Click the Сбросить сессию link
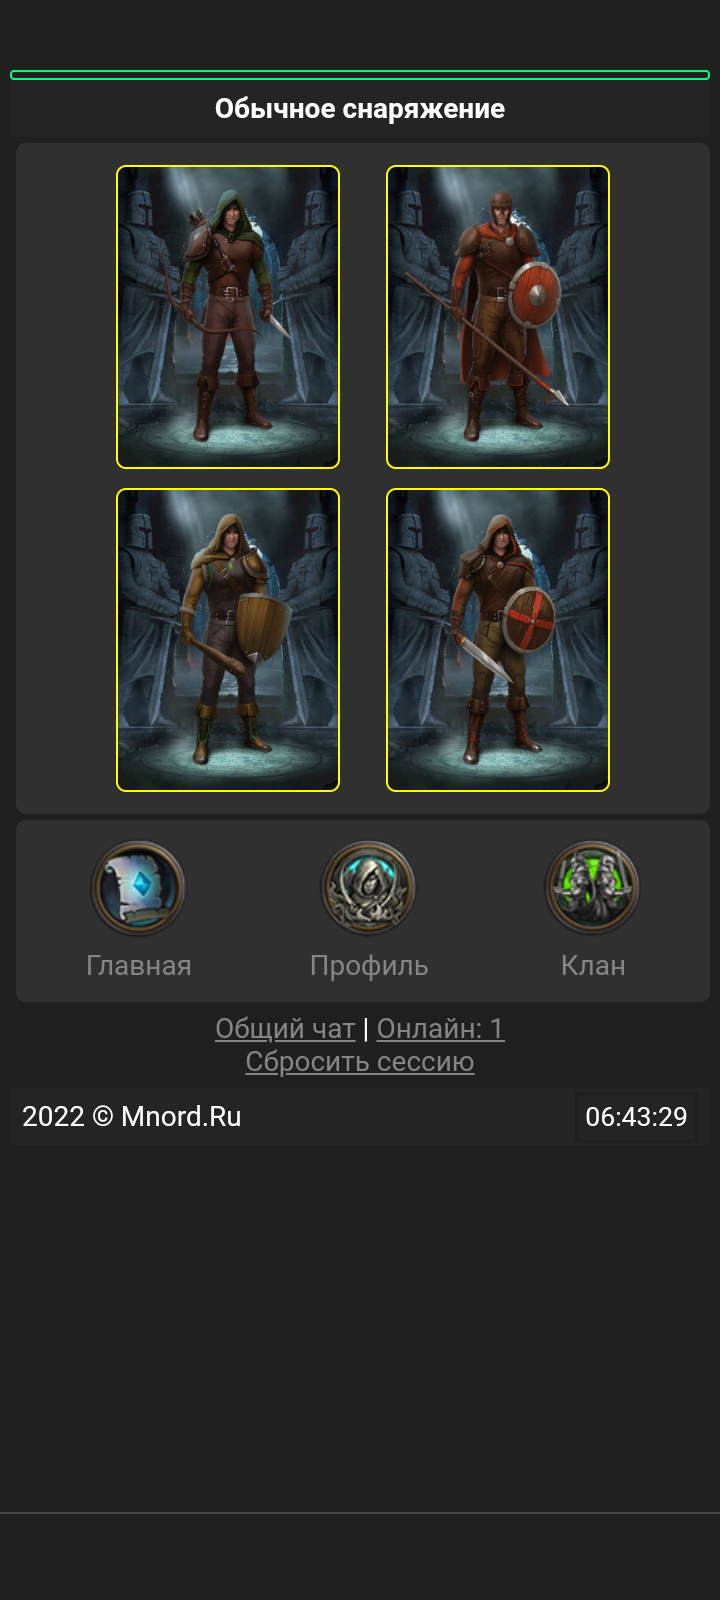 [x=360, y=1061]
